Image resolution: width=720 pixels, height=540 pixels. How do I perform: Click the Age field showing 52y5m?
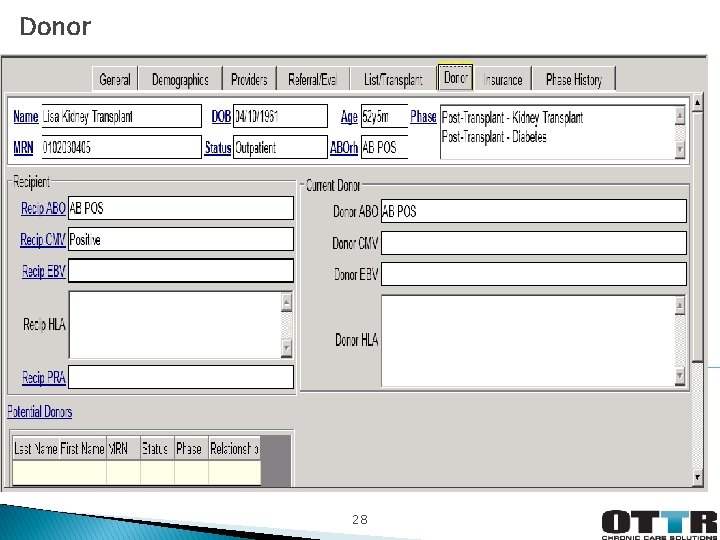(x=384, y=116)
